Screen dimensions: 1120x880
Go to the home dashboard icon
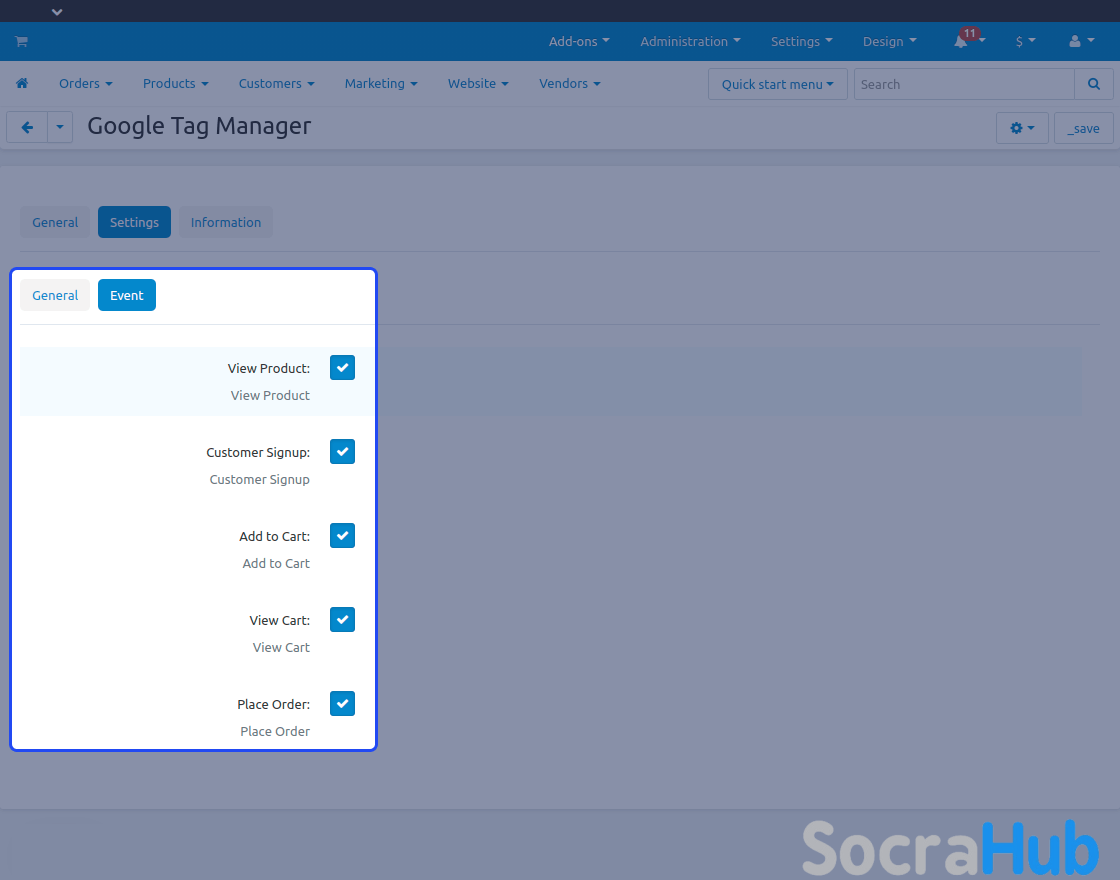(22, 84)
